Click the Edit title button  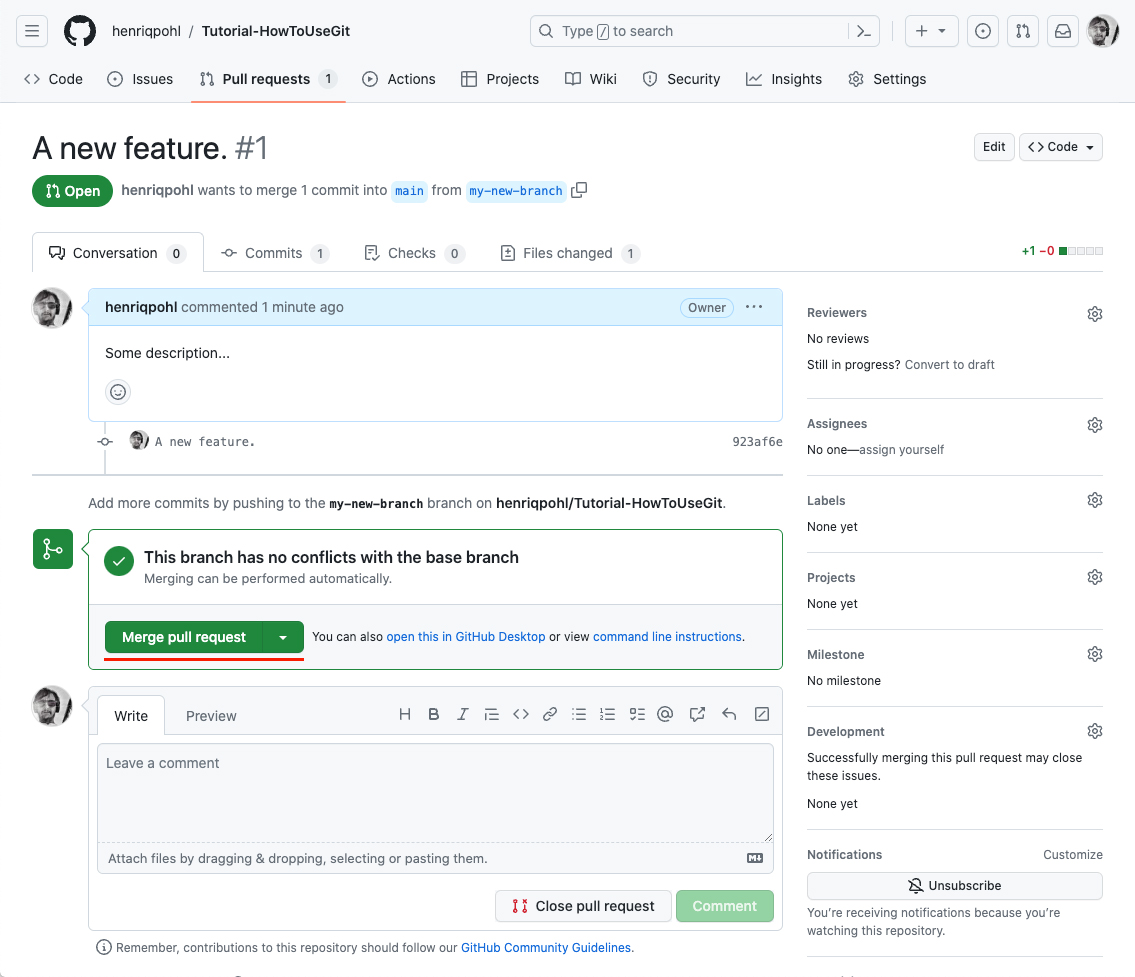tap(994, 147)
